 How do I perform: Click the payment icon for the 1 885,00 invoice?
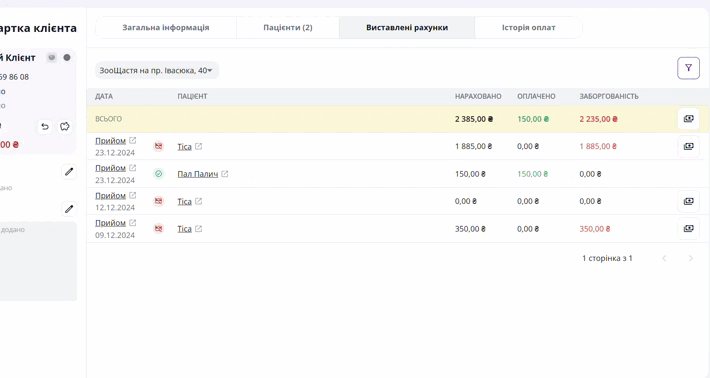tap(688, 146)
